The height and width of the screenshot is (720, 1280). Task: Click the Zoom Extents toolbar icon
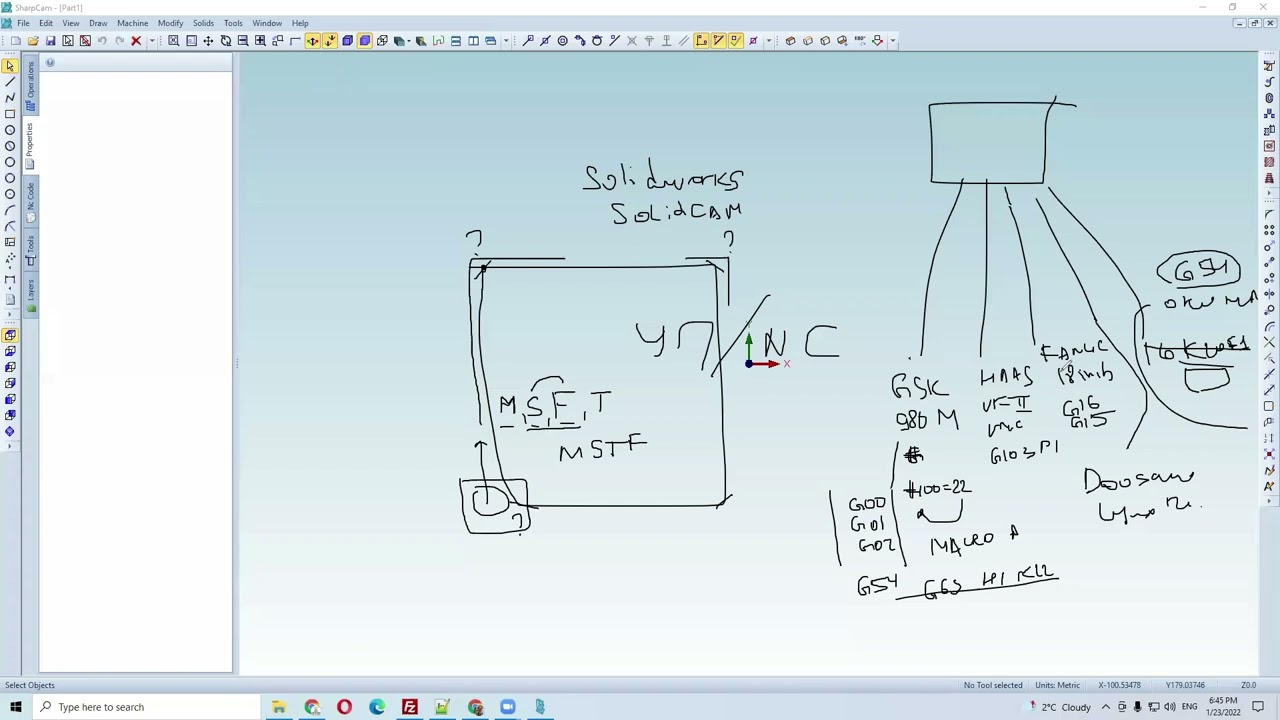coord(174,41)
